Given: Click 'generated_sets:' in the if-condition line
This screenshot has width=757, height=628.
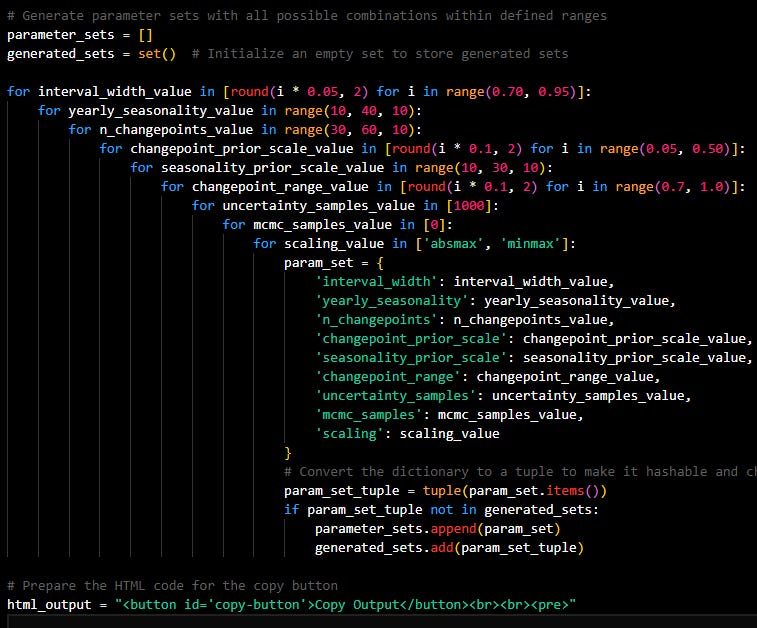Looking at the screenshot, I should point(541,510).
